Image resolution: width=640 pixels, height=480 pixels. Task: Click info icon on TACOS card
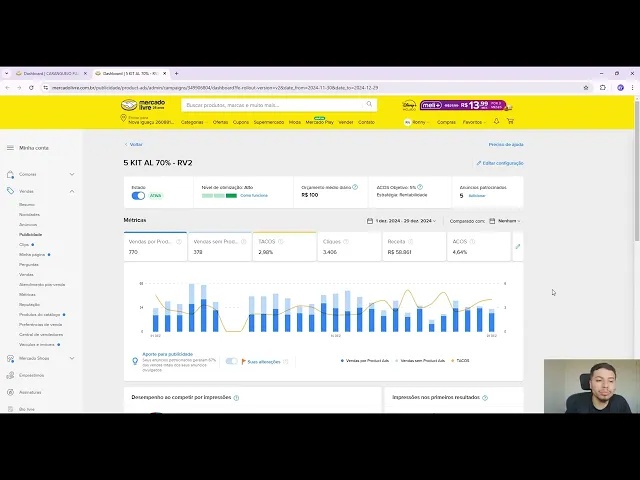tap(281, 242)
